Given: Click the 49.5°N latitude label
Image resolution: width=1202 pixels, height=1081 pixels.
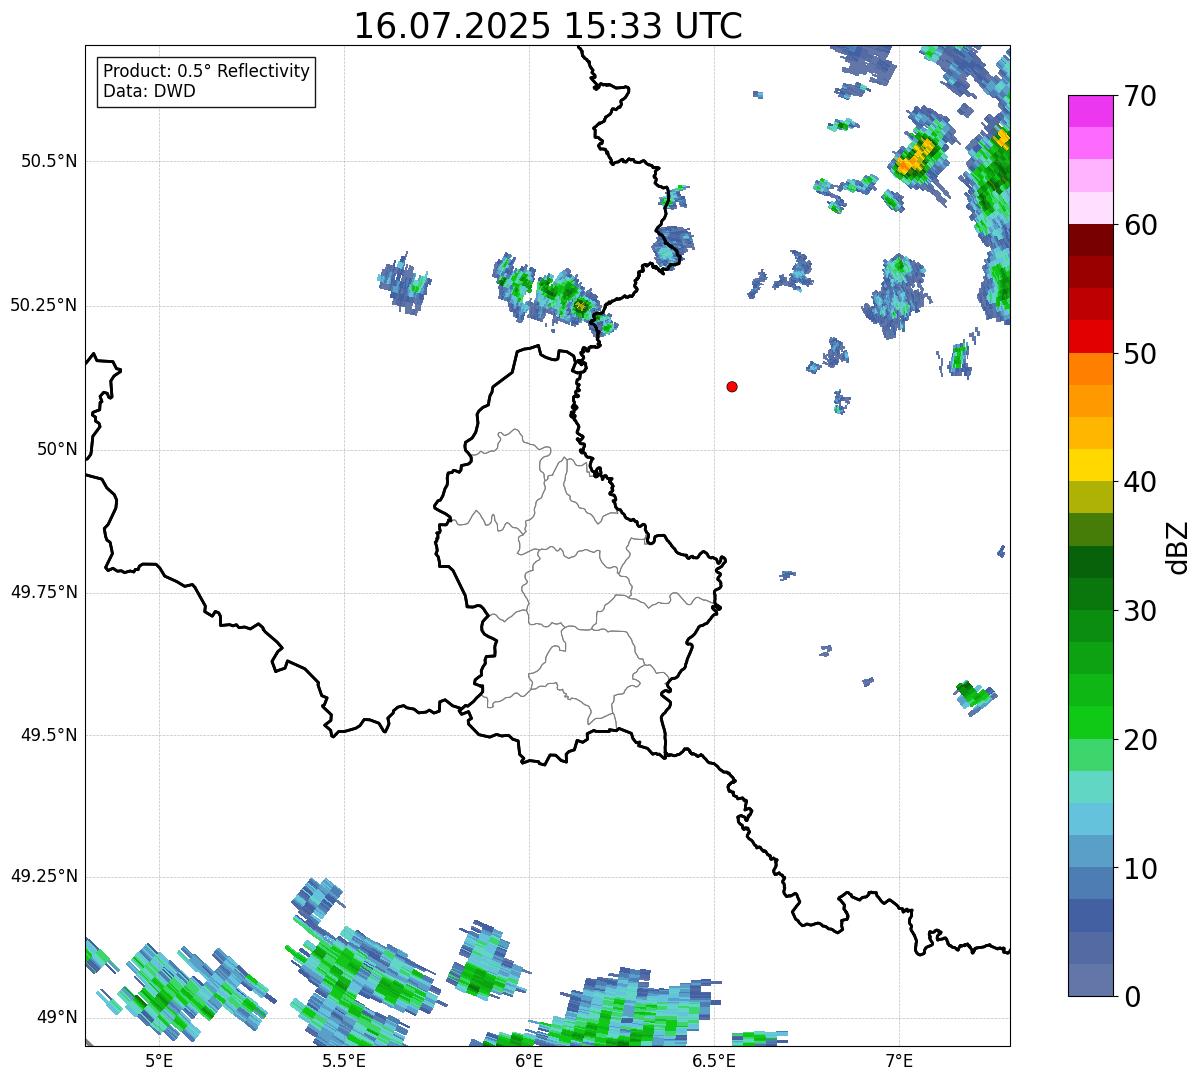Looking at the screenshot, I should tap(49, 735).
